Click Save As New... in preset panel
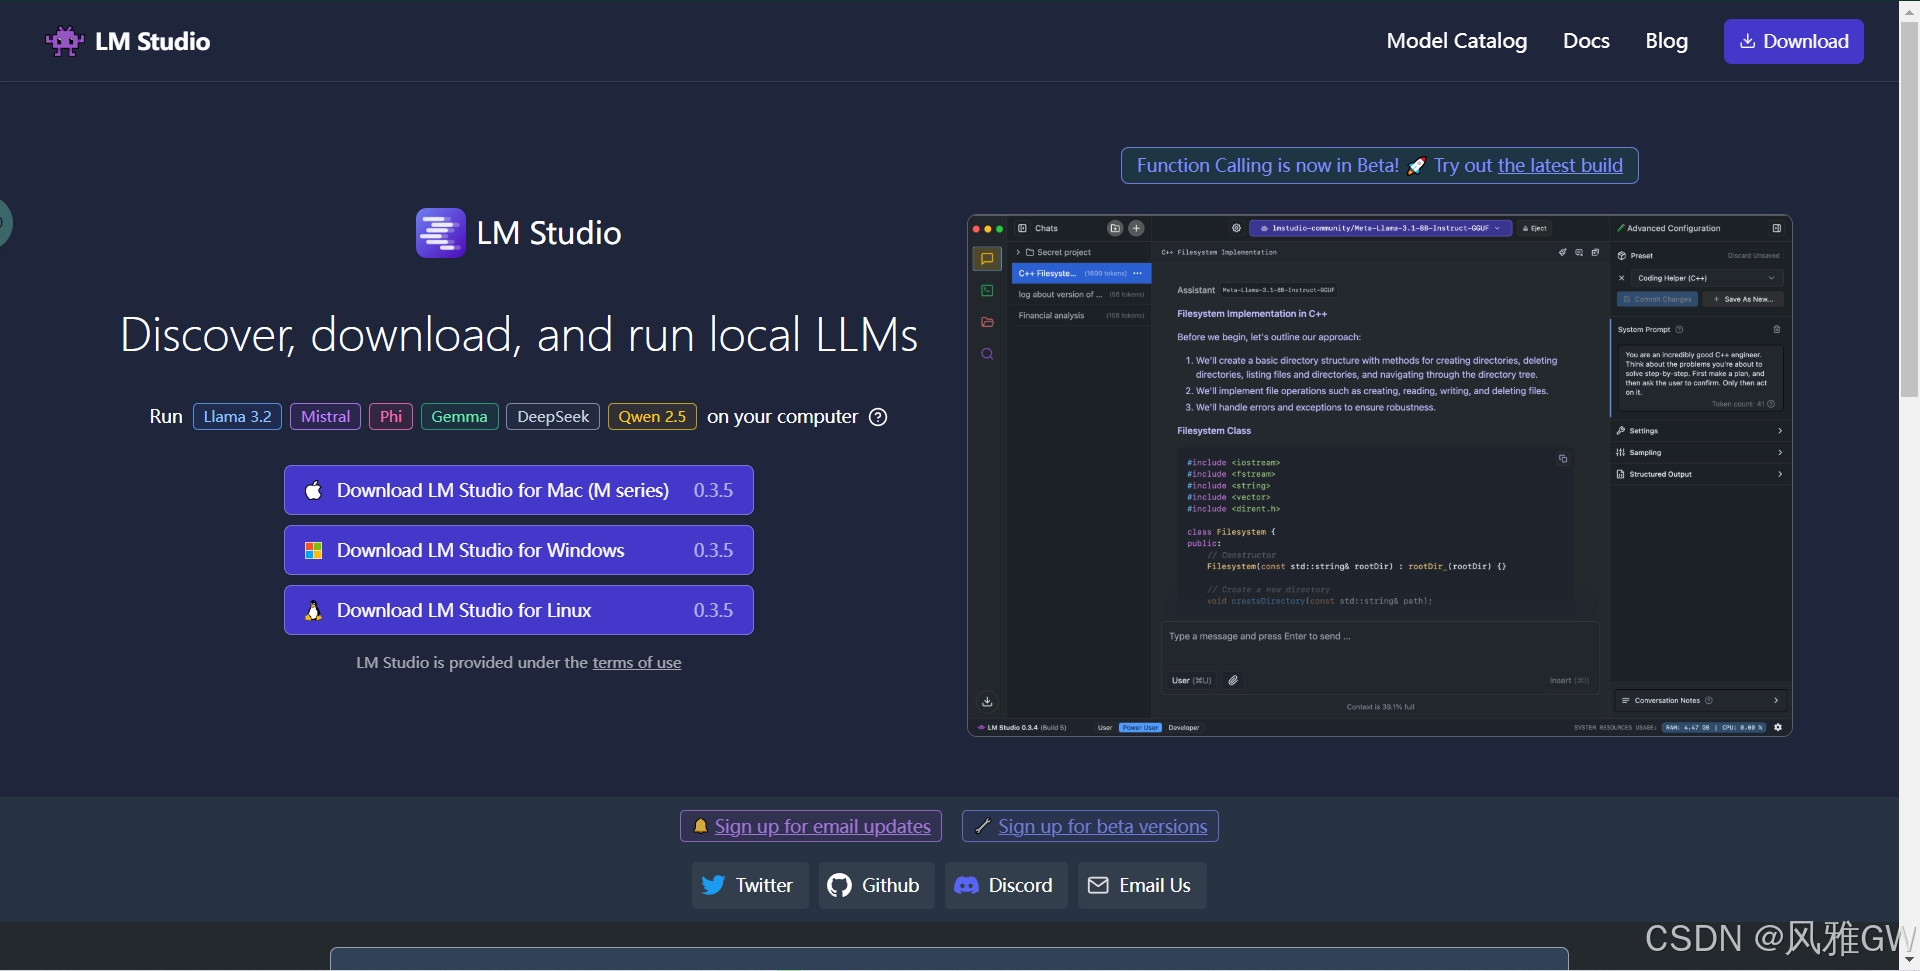The height and width of the screenshot is (971, 1920). [x=1743, y=299]
